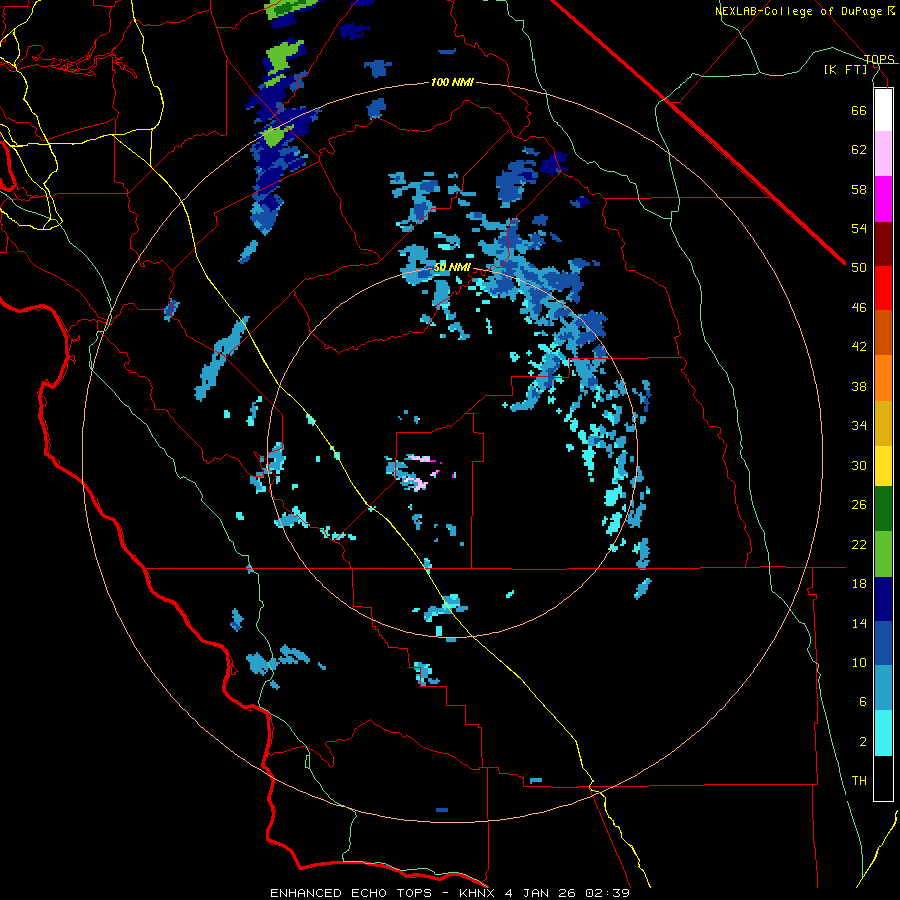This screenshot has height=900, width=900.
Task: Click the legend value '58'
Action: click(x=859, y=189)
